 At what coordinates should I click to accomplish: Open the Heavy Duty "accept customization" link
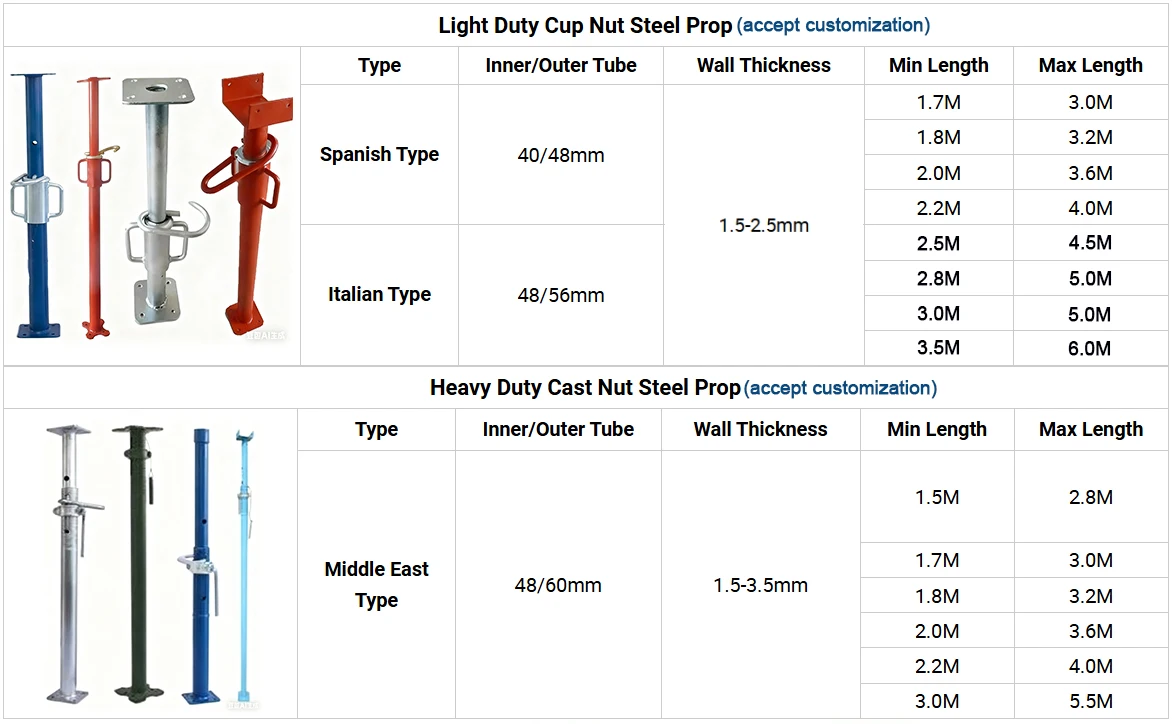(x=840, y=388)
